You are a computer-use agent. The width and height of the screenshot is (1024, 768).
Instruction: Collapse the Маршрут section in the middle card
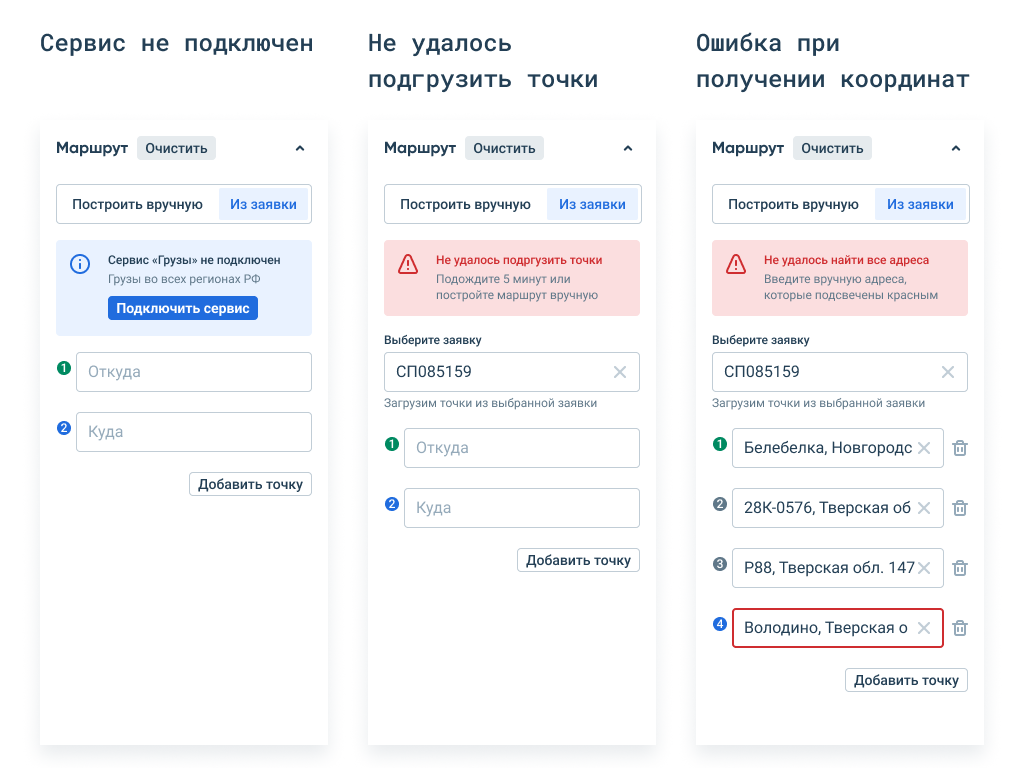click(628, 148)
